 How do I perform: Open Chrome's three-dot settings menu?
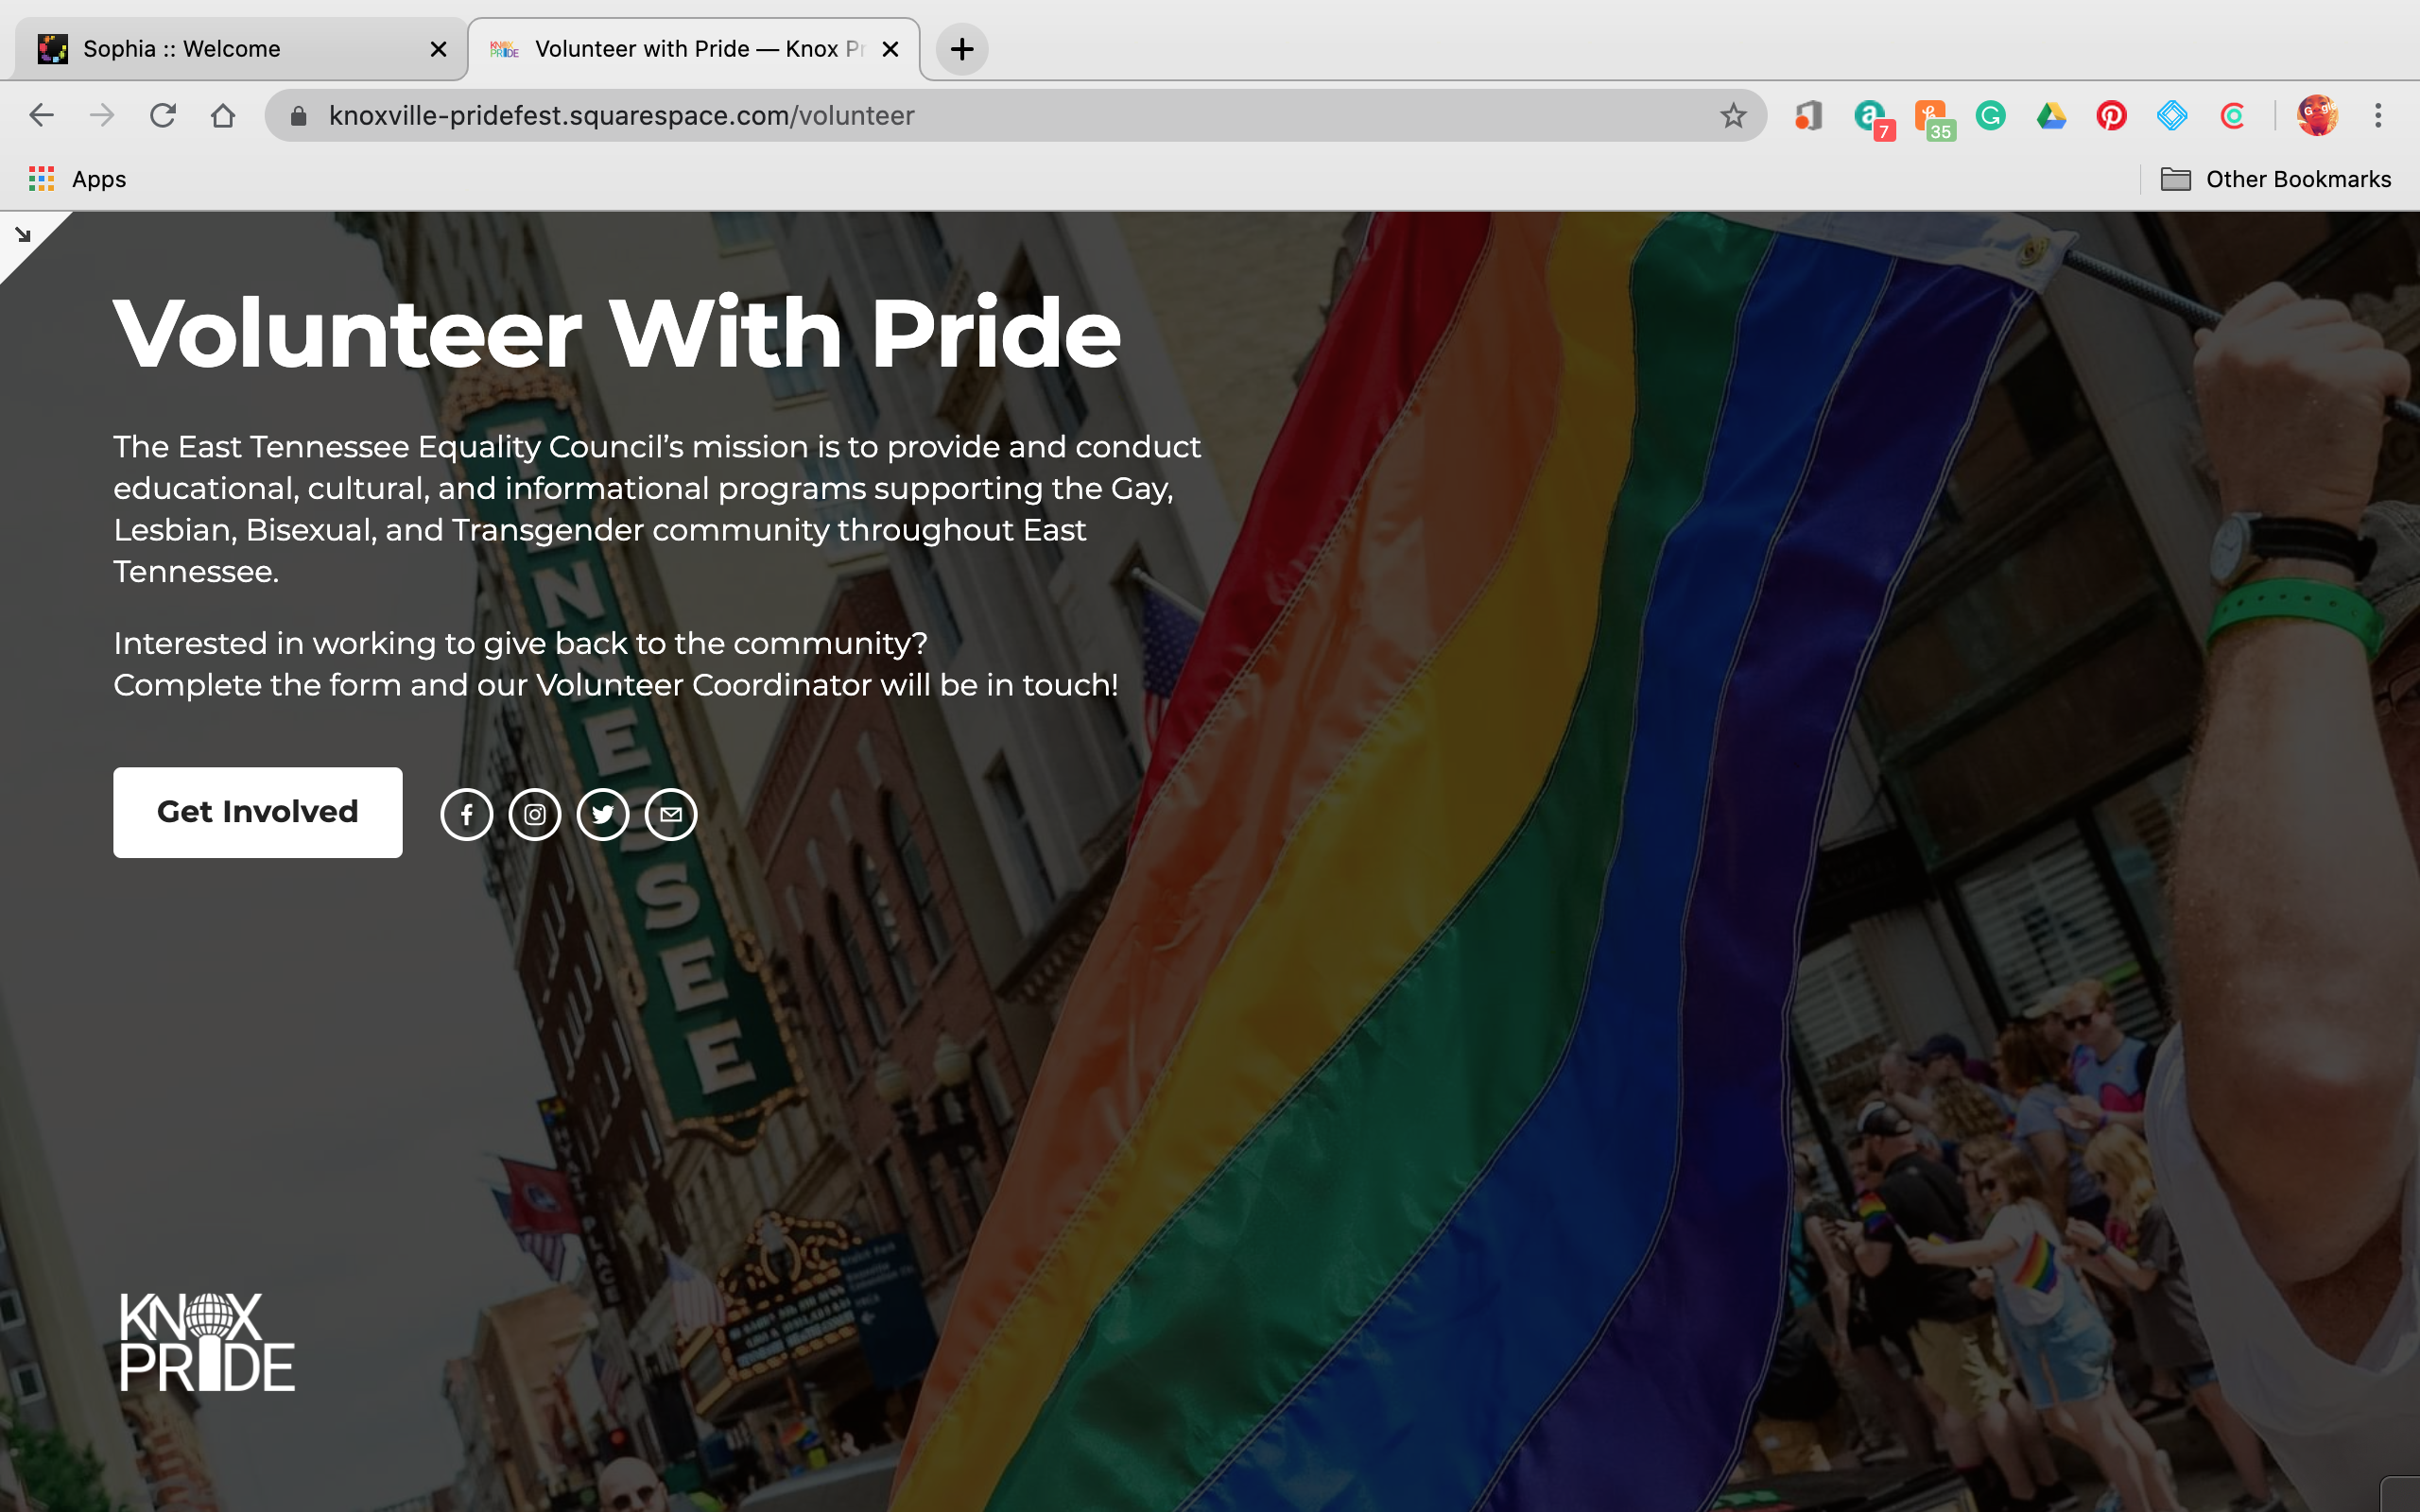point(2378,115)
